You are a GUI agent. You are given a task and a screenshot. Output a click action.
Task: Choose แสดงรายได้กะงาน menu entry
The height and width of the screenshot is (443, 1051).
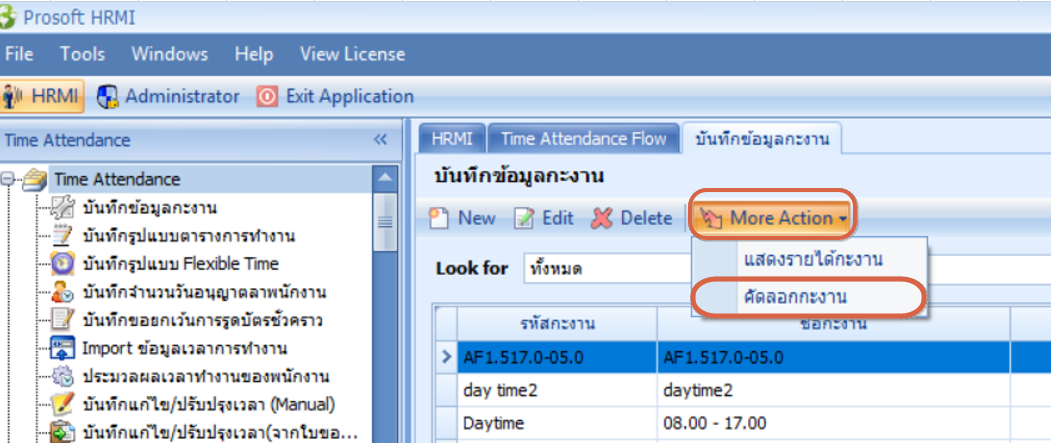point(809,259)
